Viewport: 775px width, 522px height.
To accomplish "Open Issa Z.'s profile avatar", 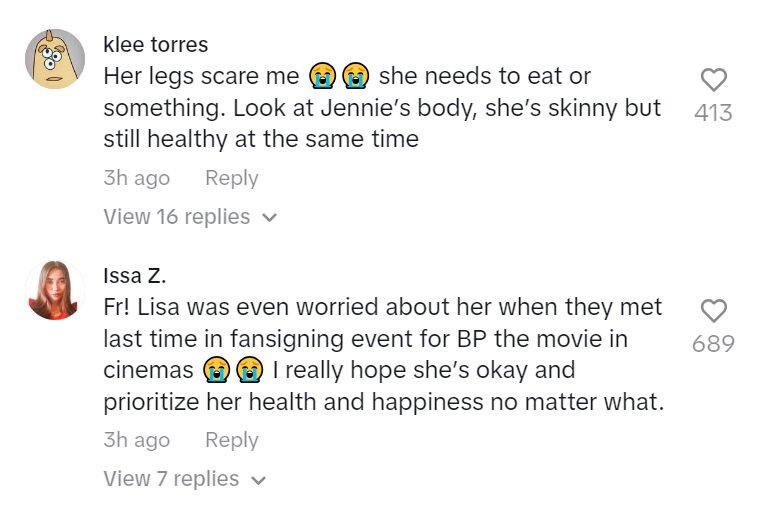I will pos(54,290).
